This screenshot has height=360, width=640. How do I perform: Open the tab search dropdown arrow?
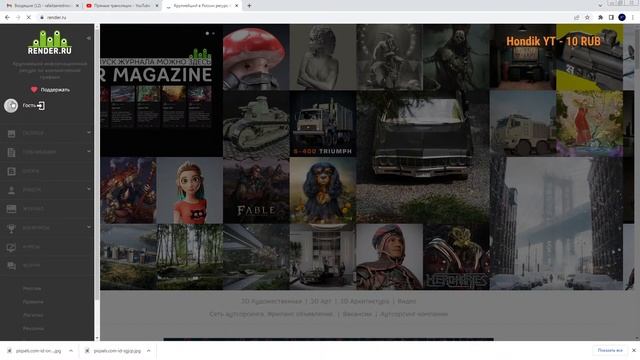[x=600, y=6]
